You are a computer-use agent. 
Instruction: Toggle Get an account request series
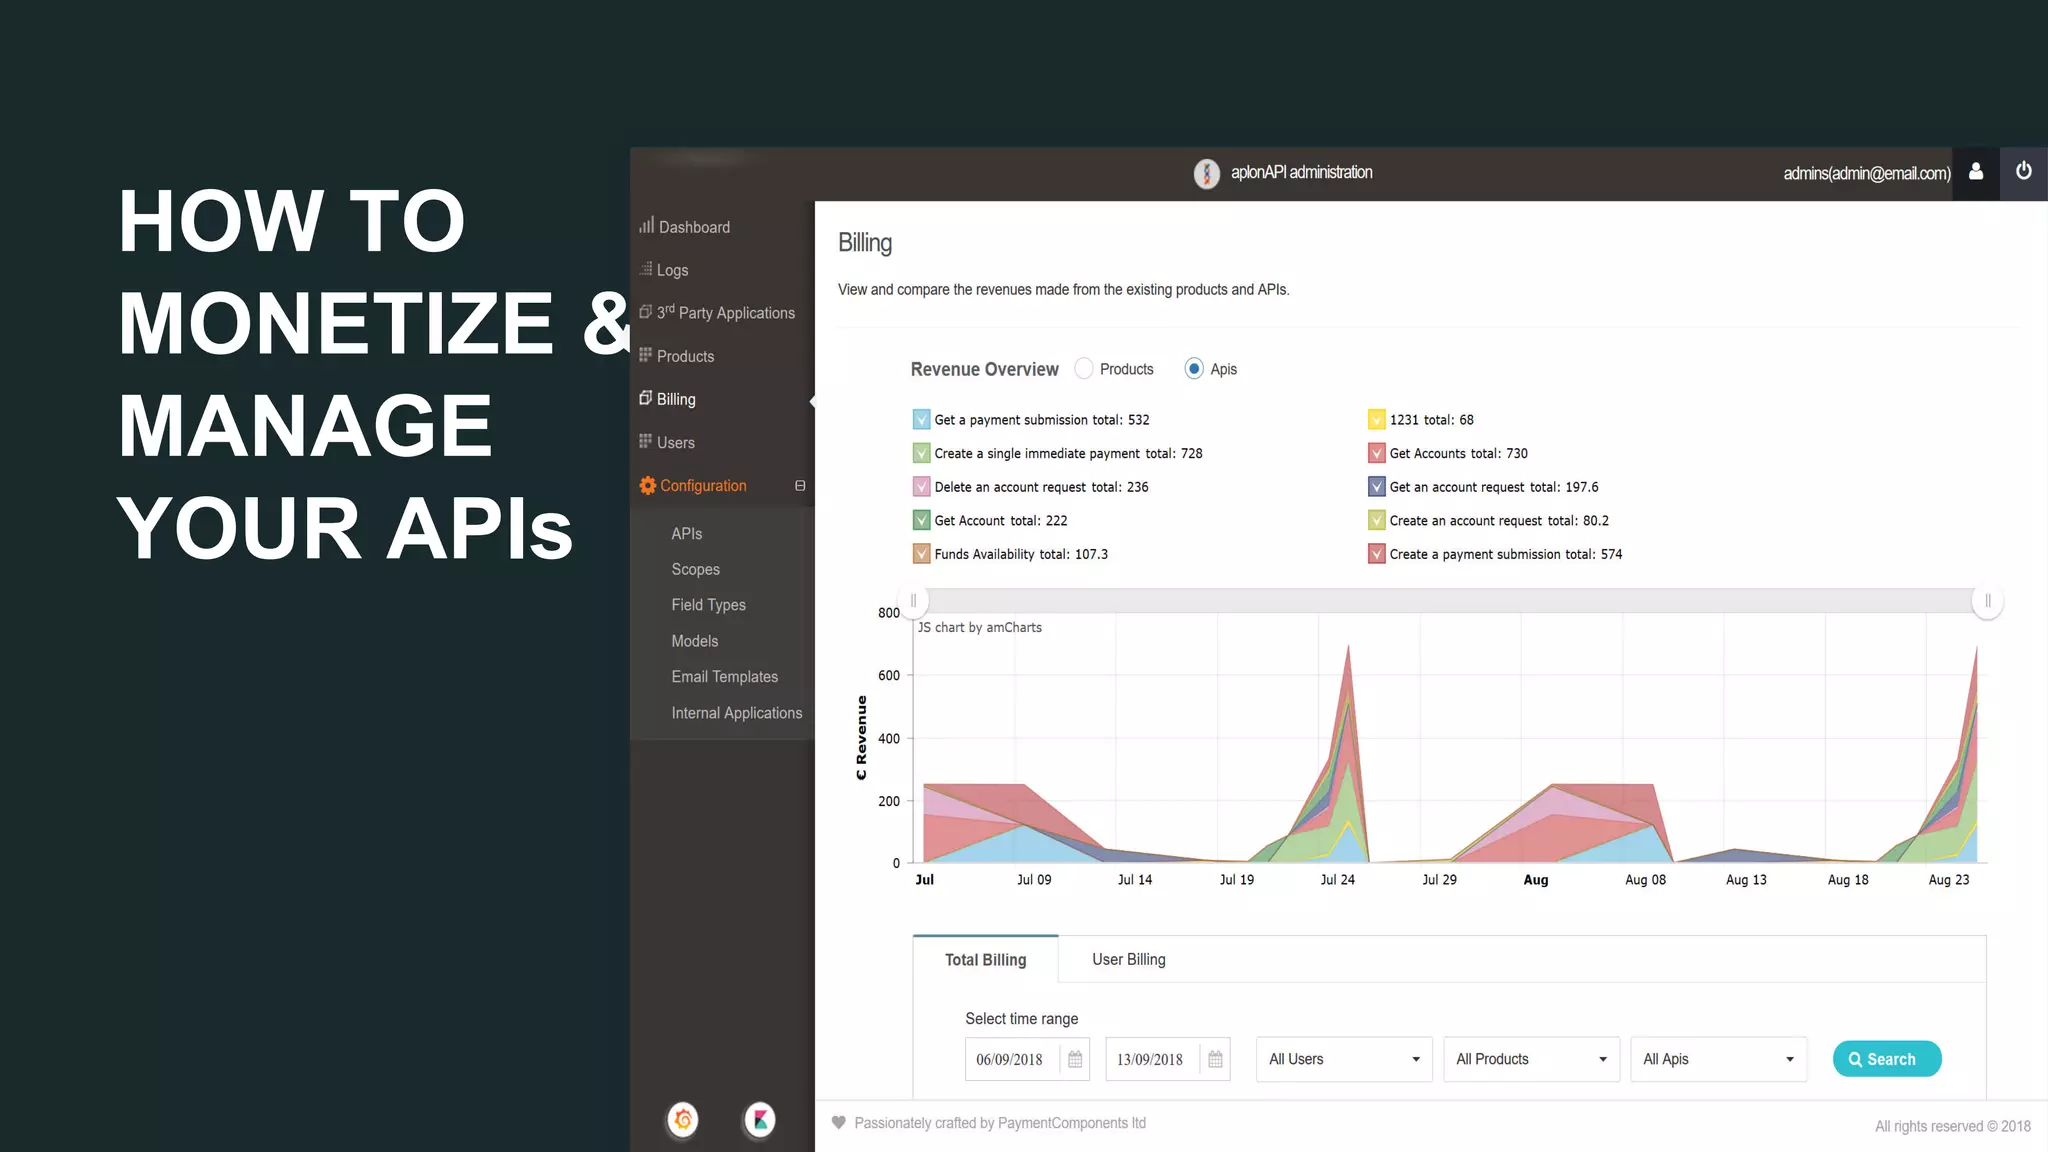click(x=1377, y=487)
